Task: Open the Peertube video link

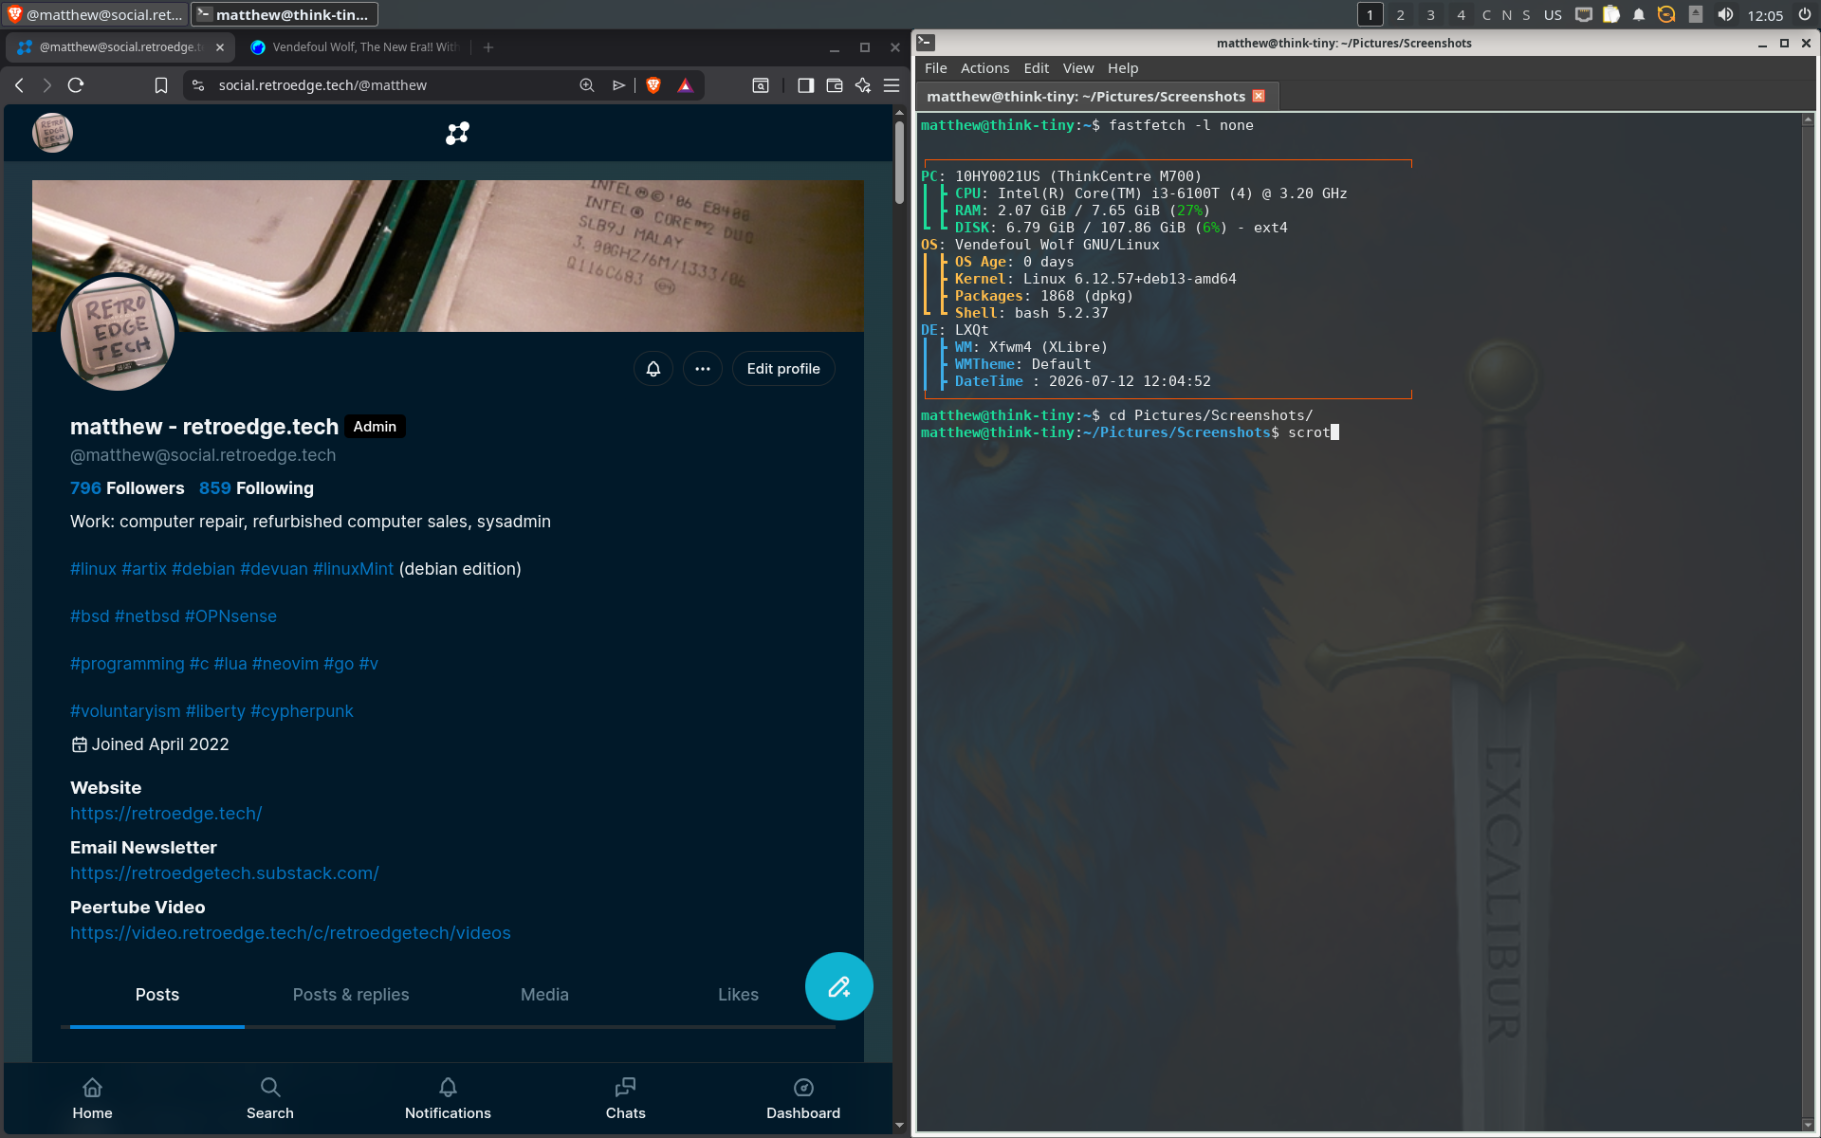Action: [x=290, y=933]
